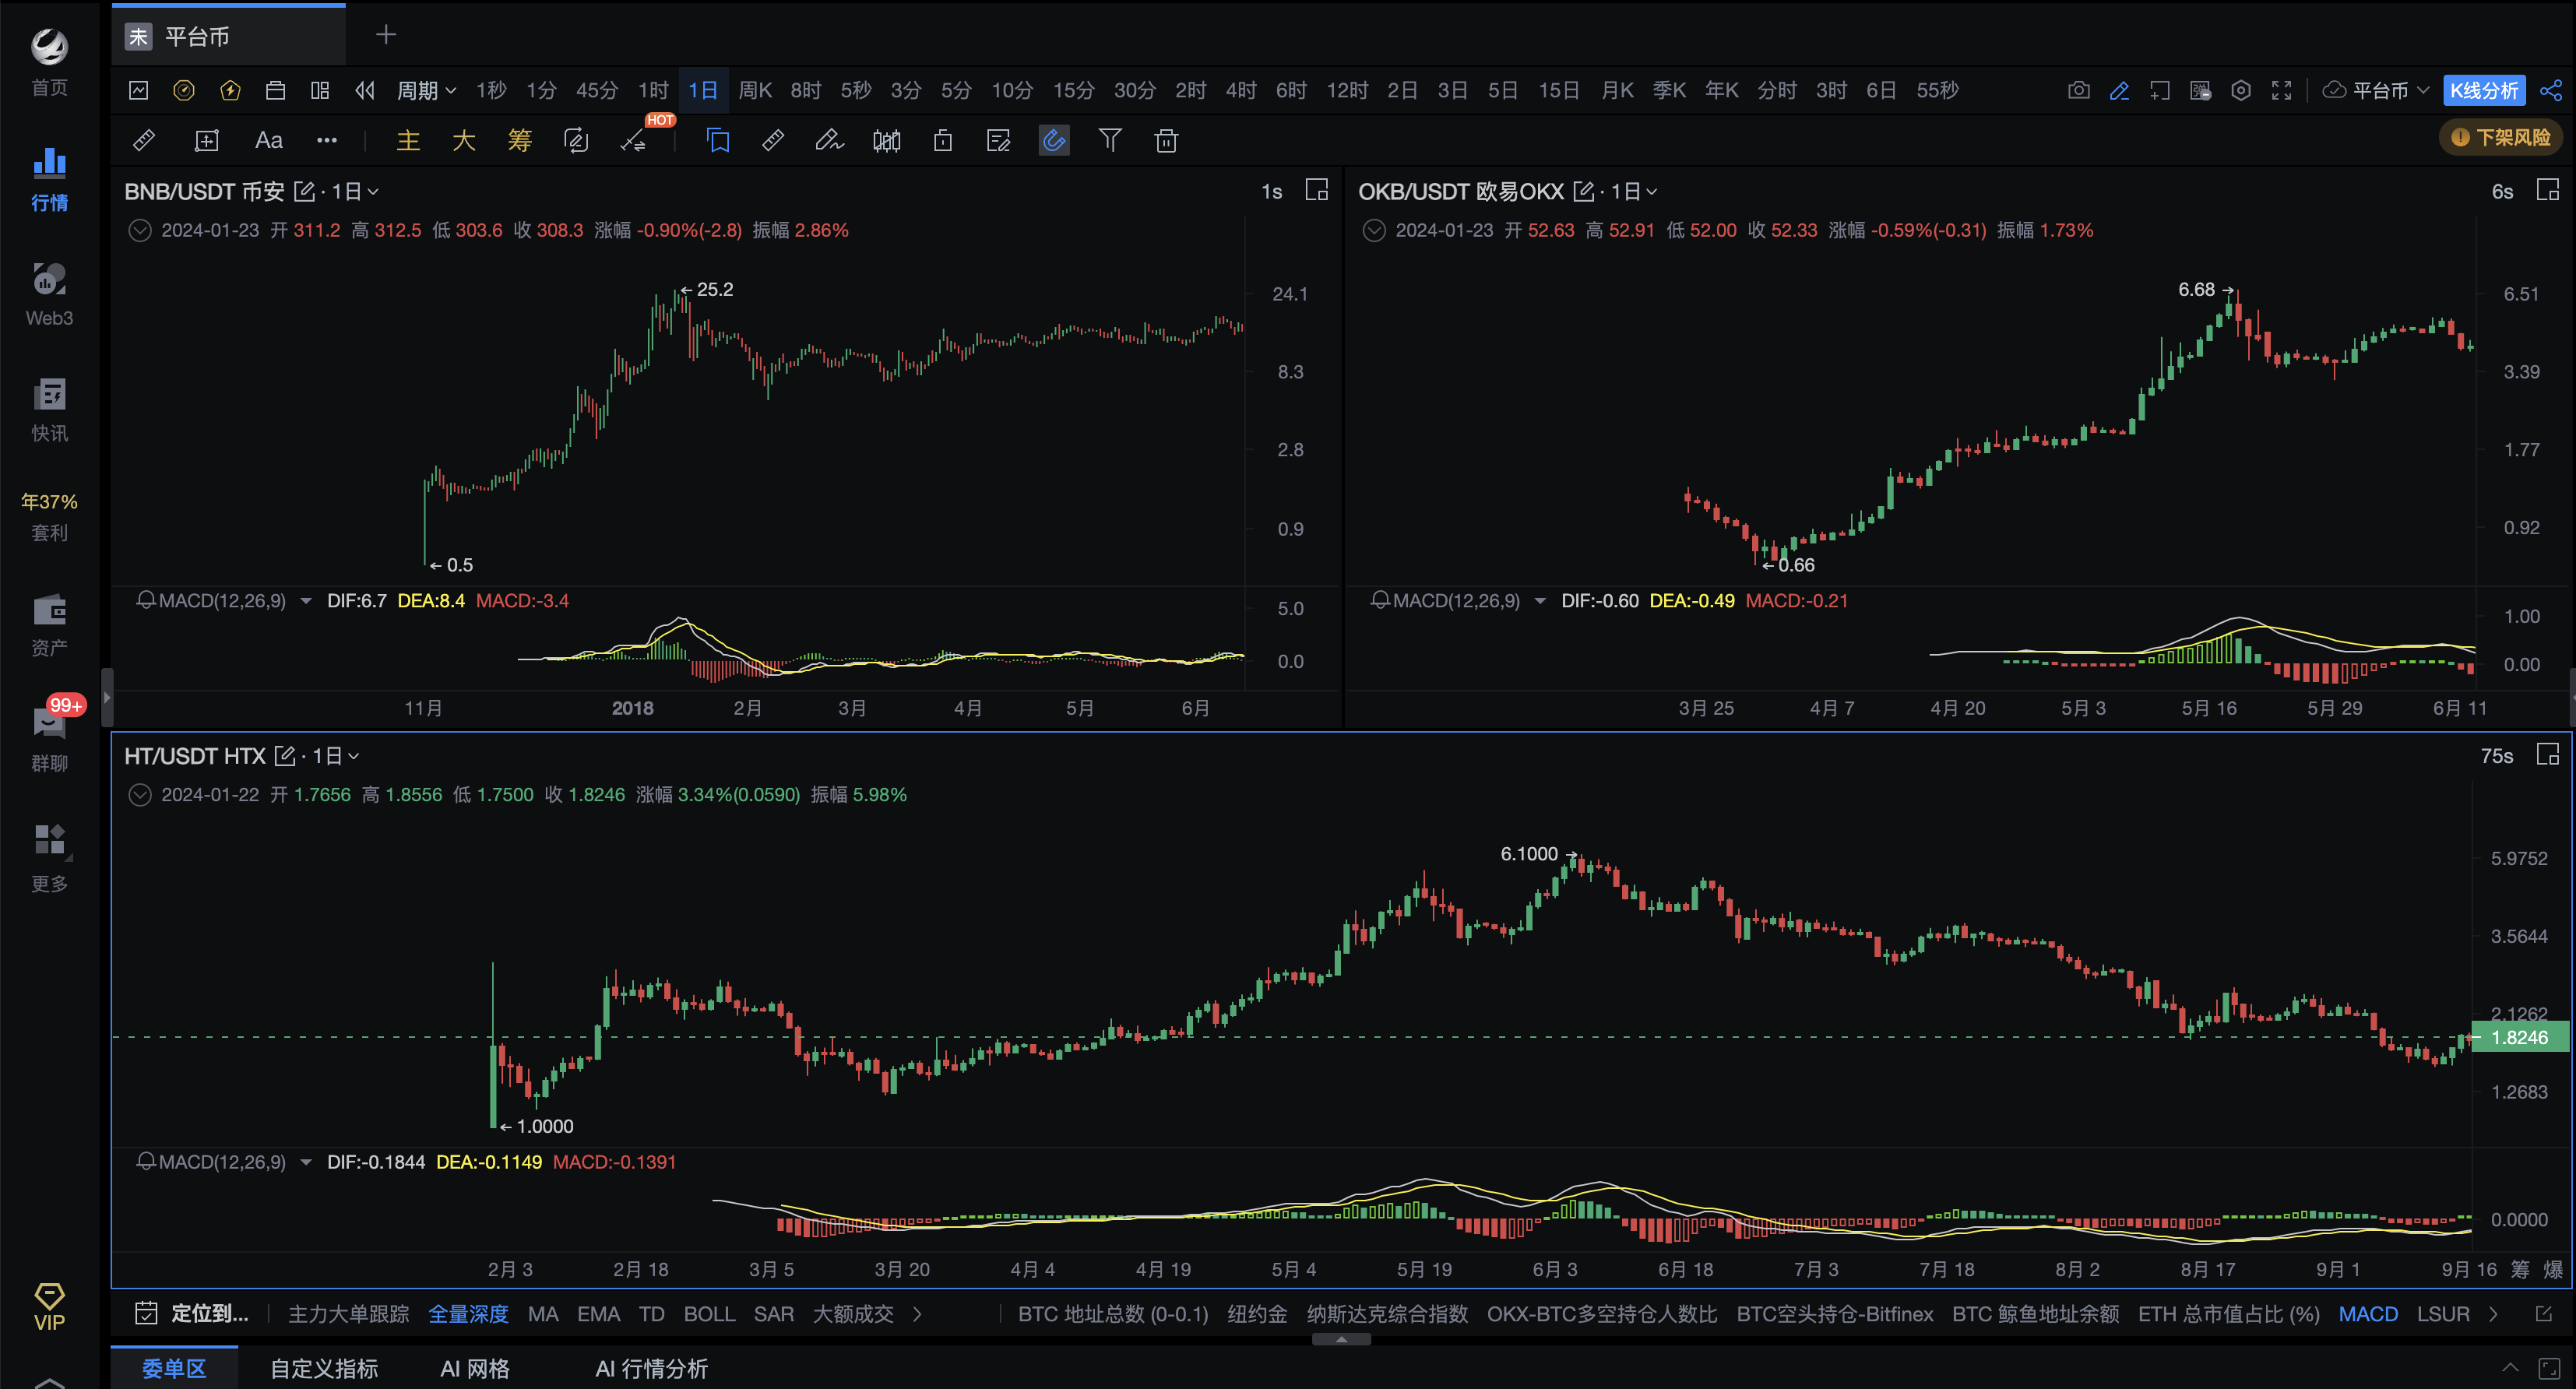Click the 年37% 套利 arbitrage entry
Viewport: 2576px width, 1389px height.
[x=49, y=516]
